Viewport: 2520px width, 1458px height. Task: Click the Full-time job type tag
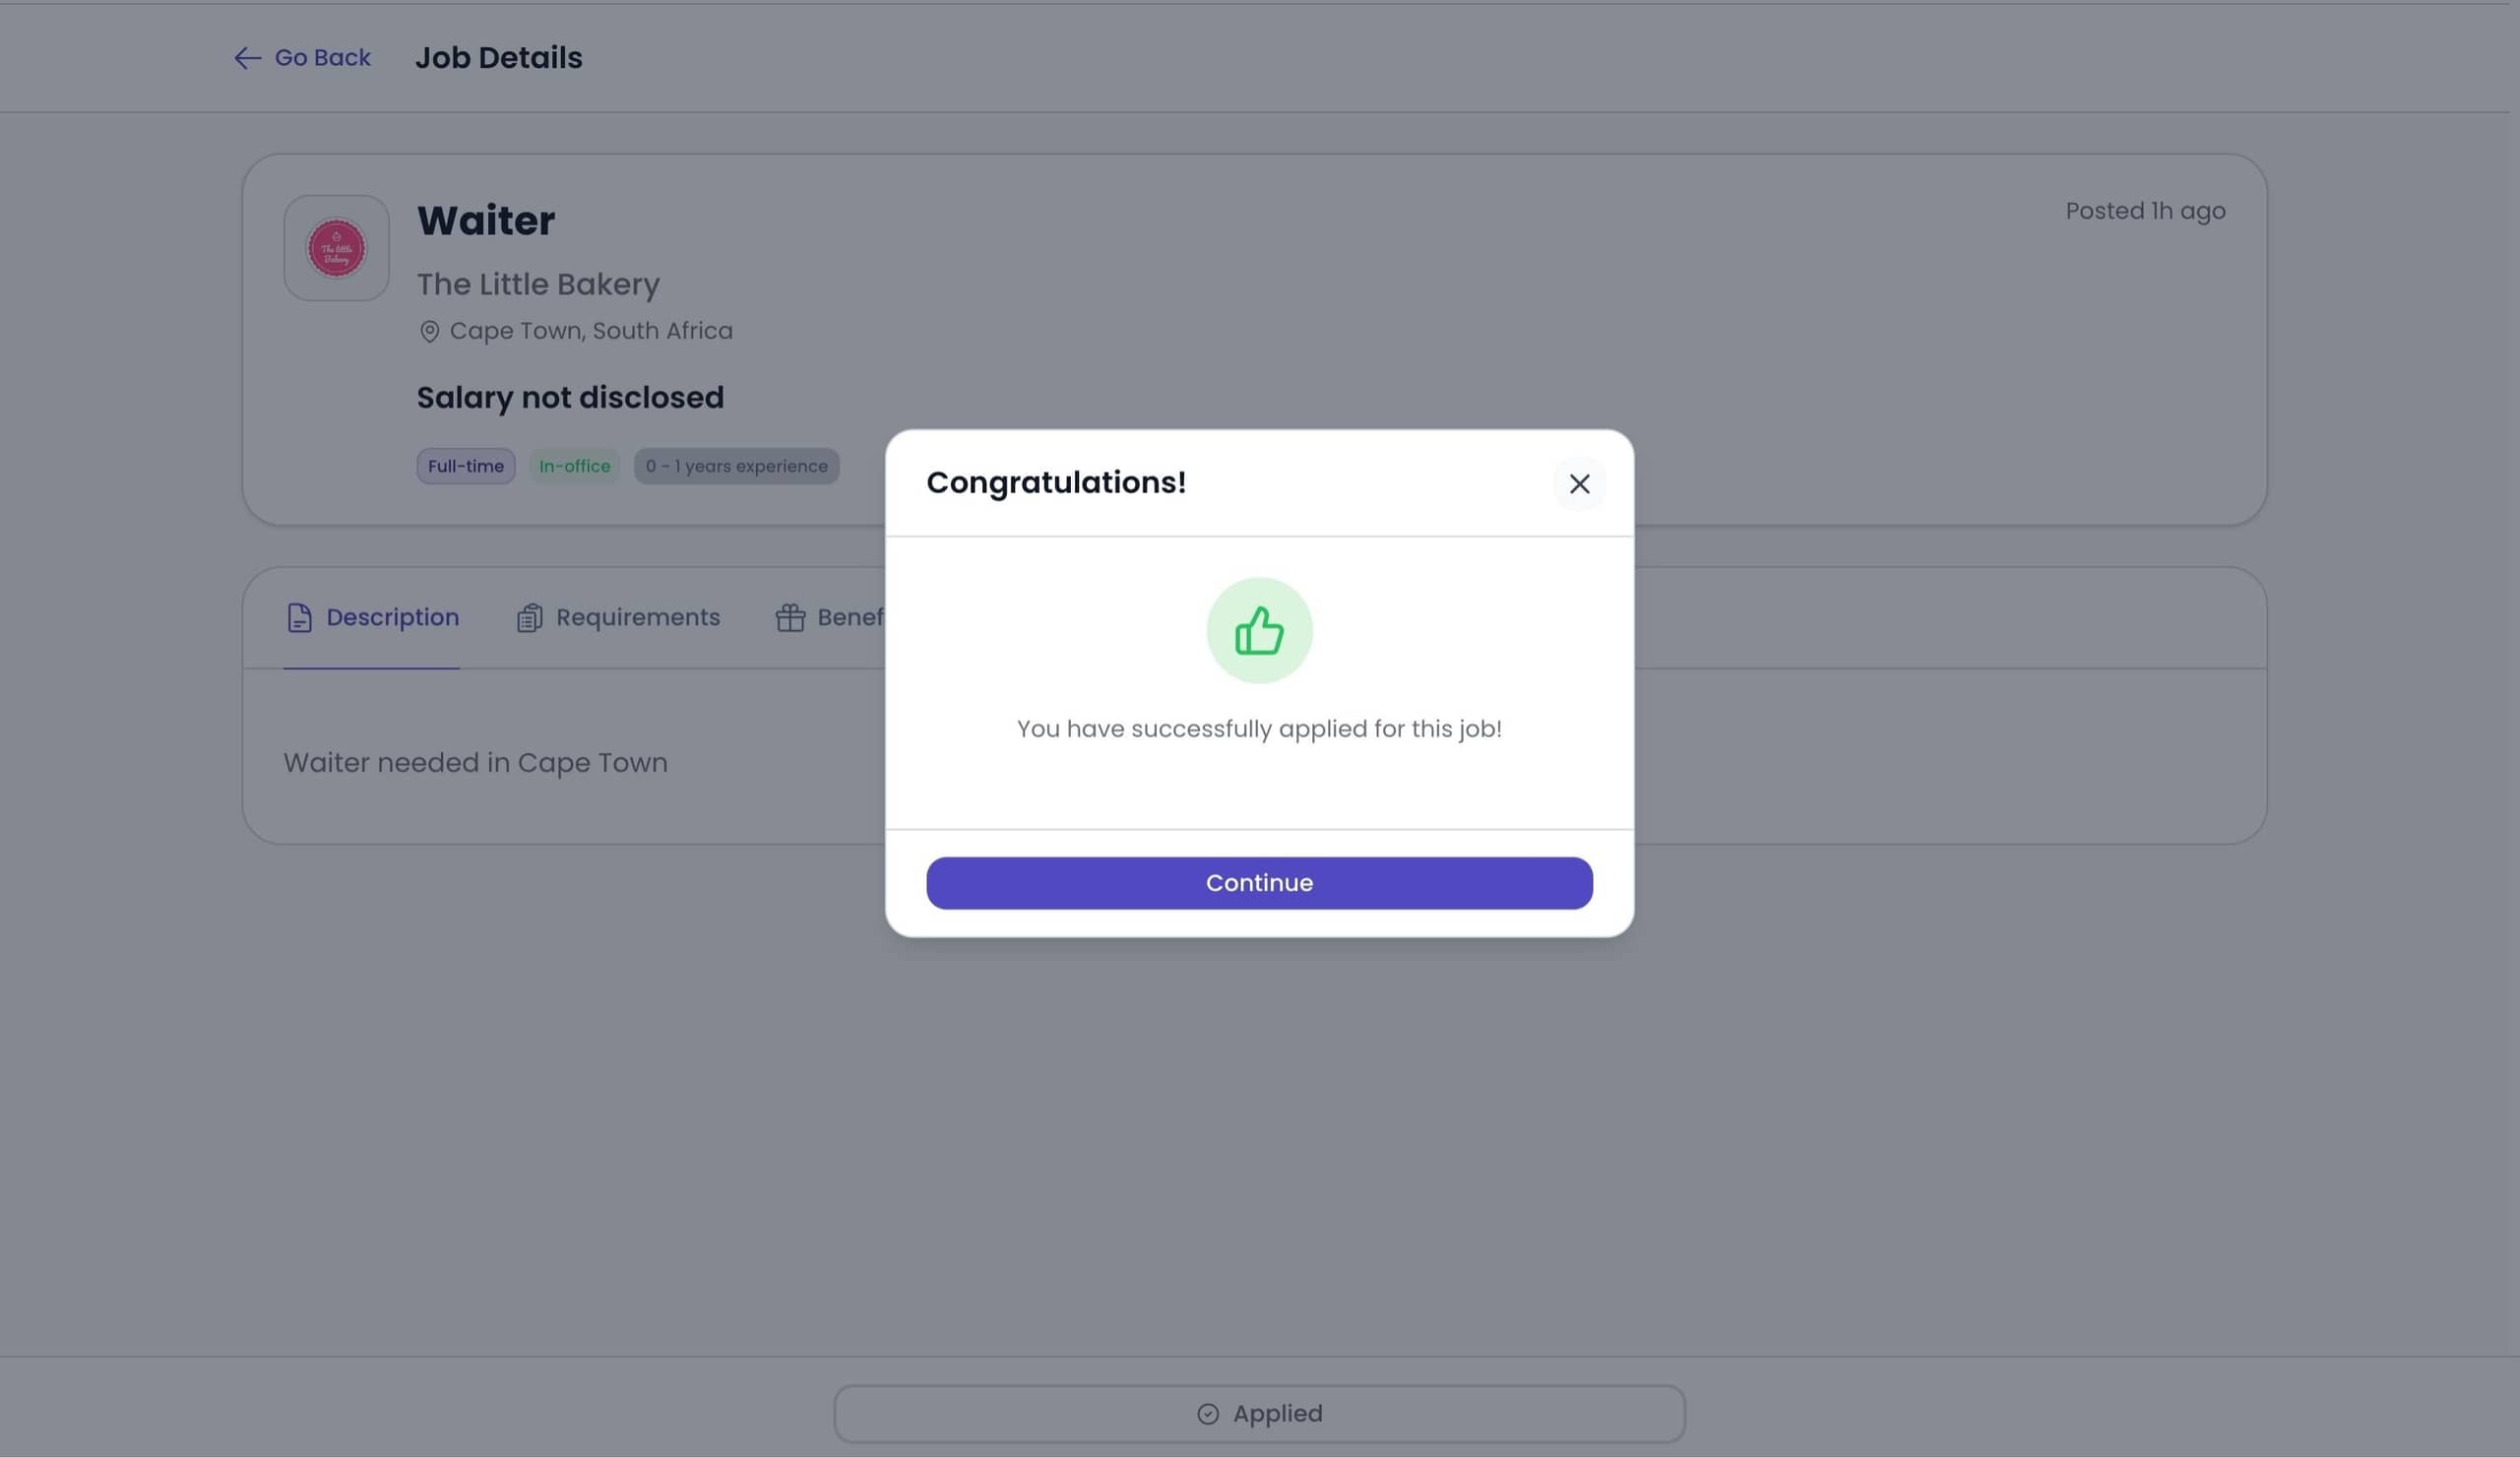tap(465, 466)
